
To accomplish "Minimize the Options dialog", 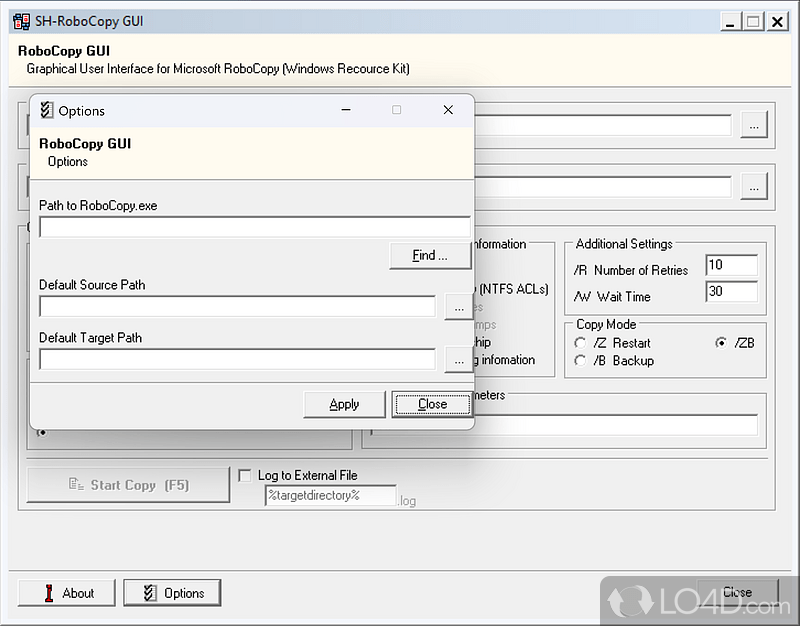I will point(346,110).
